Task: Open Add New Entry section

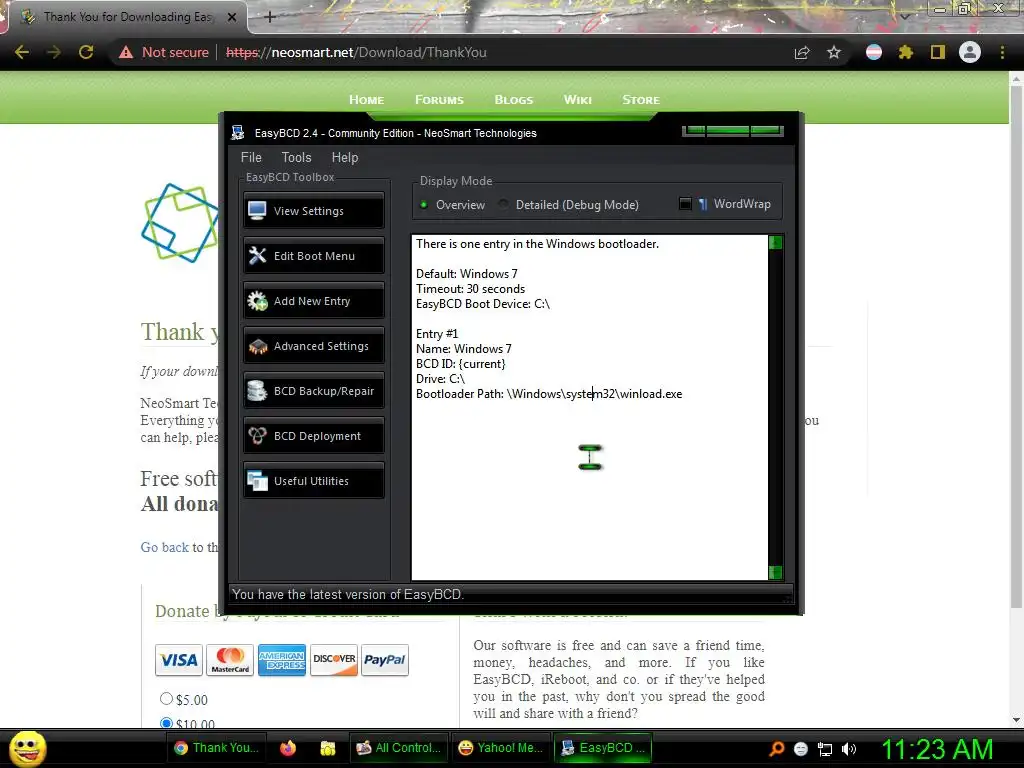Action: tap(313, 300)
